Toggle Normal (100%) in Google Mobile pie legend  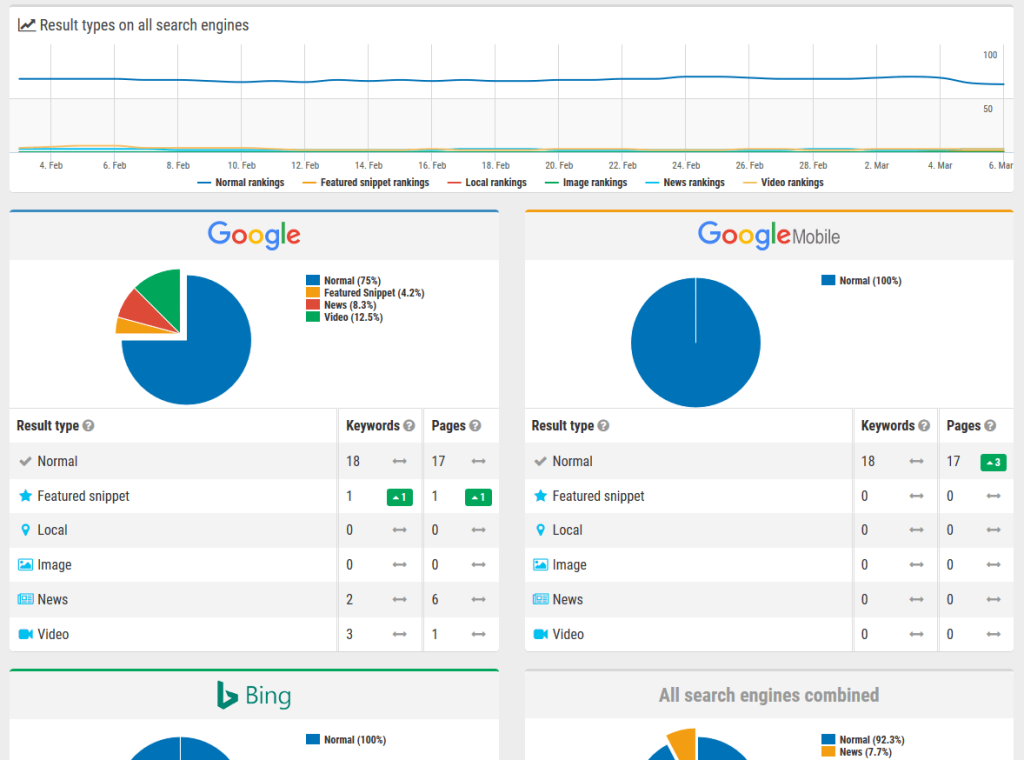pos(861,281)
